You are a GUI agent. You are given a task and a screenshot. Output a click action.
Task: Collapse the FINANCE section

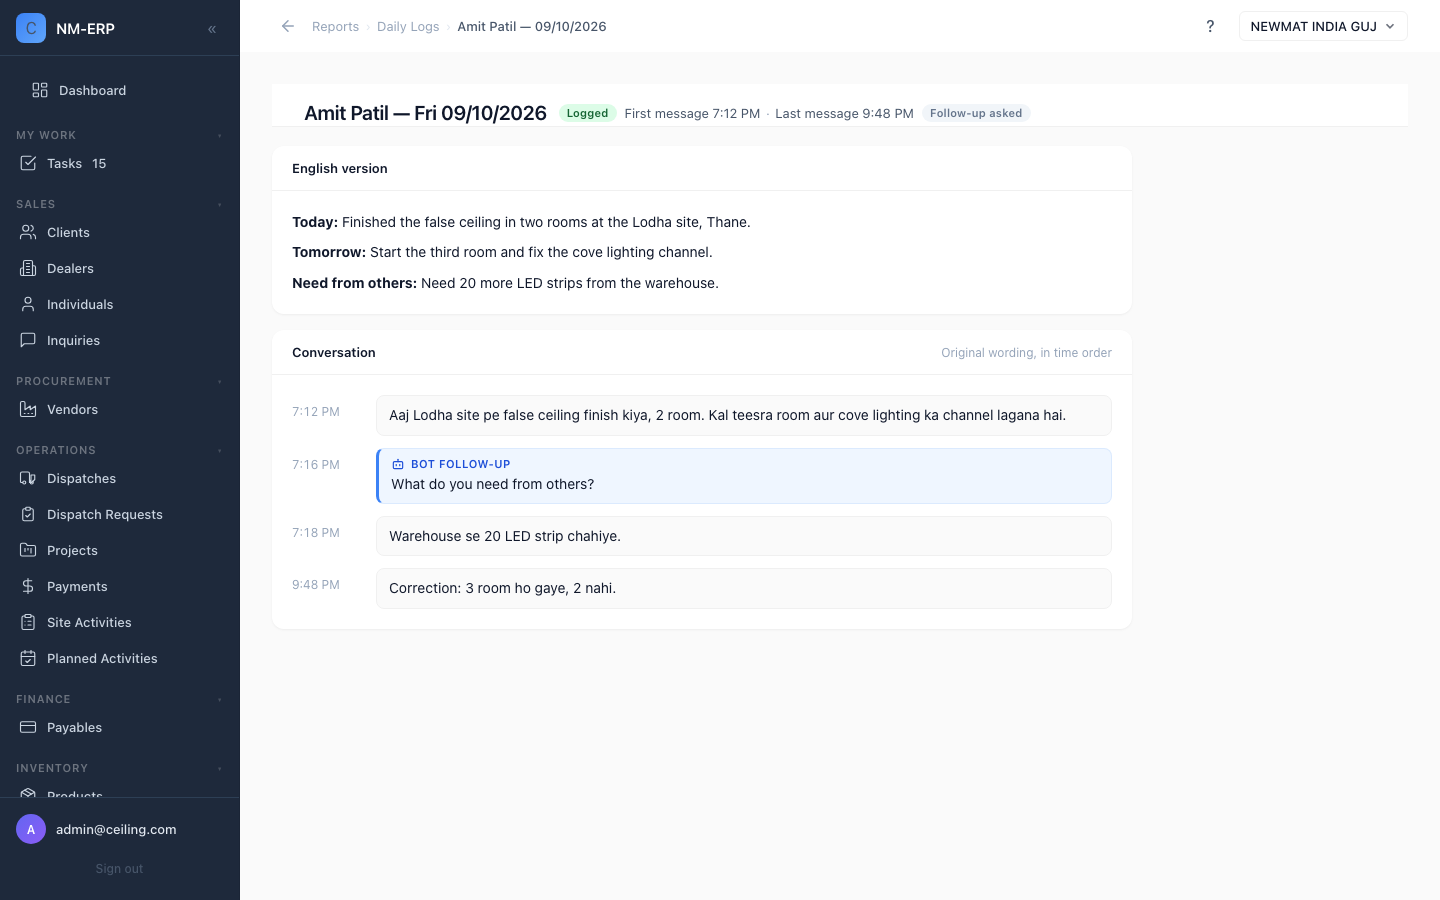(219, 699)
